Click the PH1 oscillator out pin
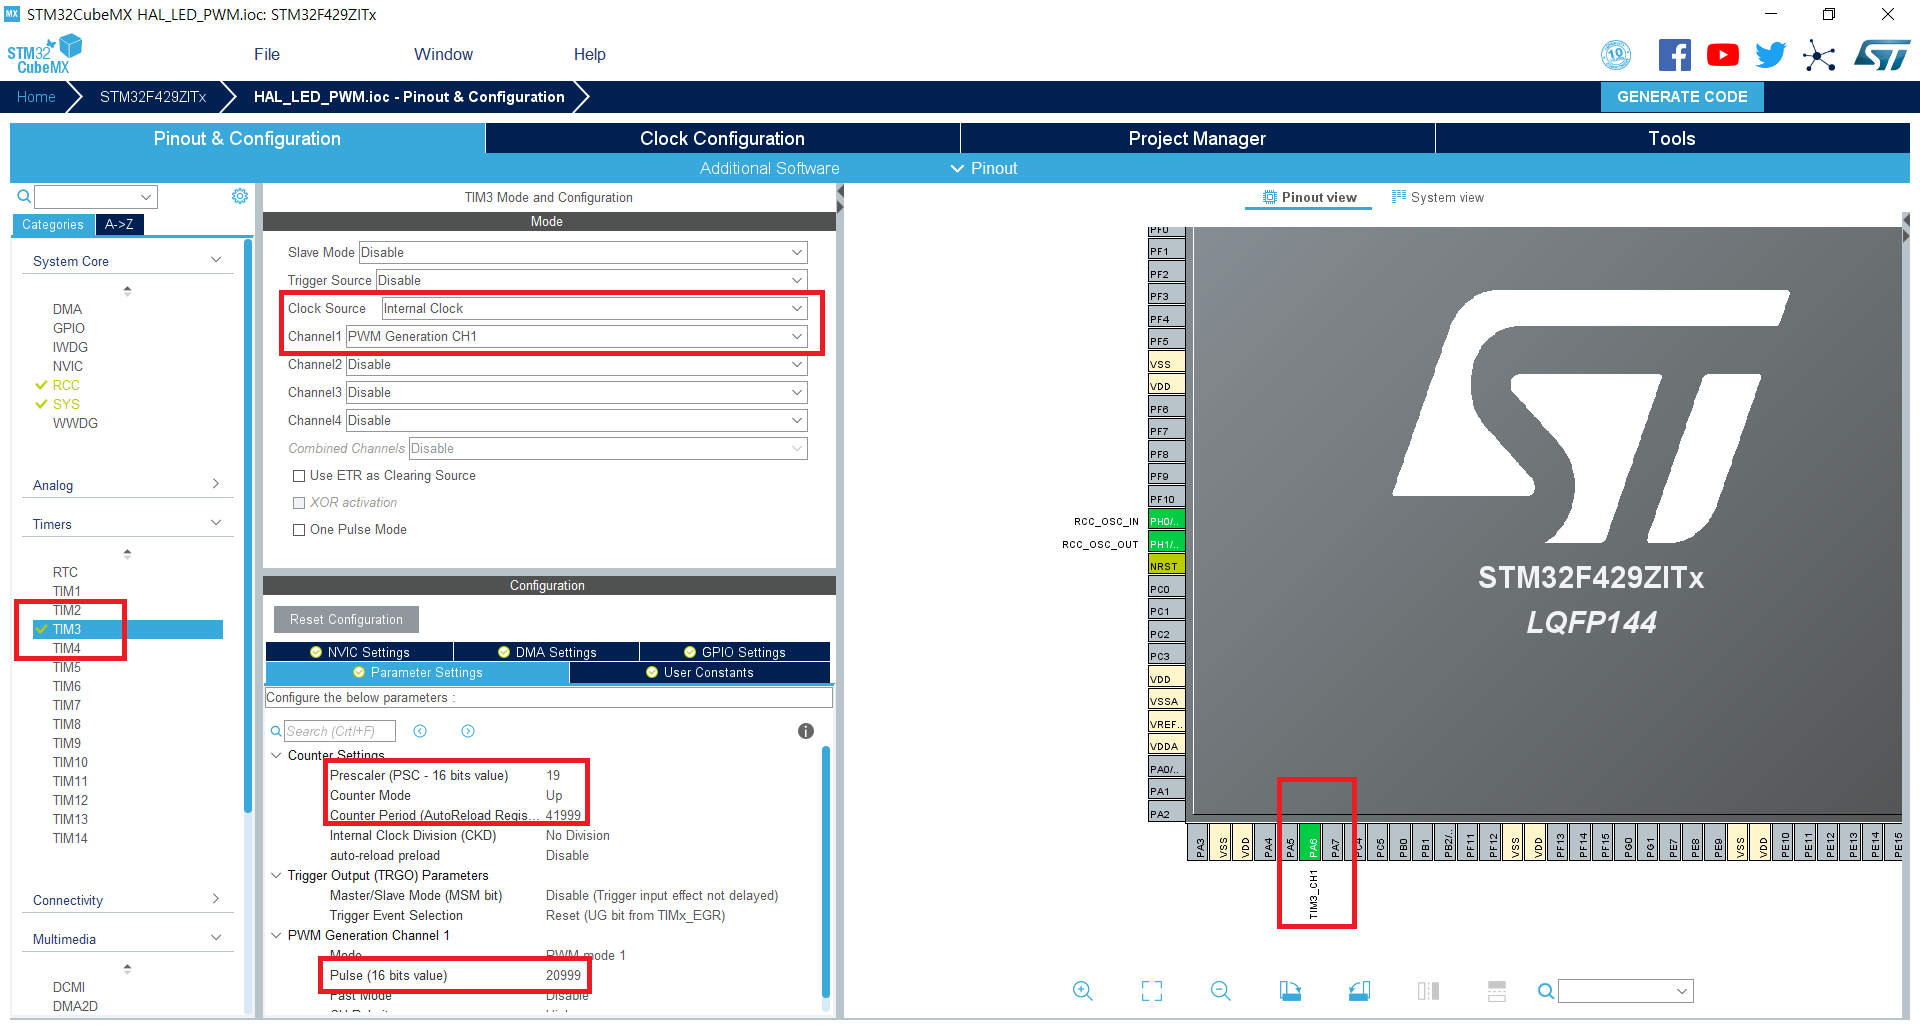1920x1030 pixels. [x=1166, y=544]
